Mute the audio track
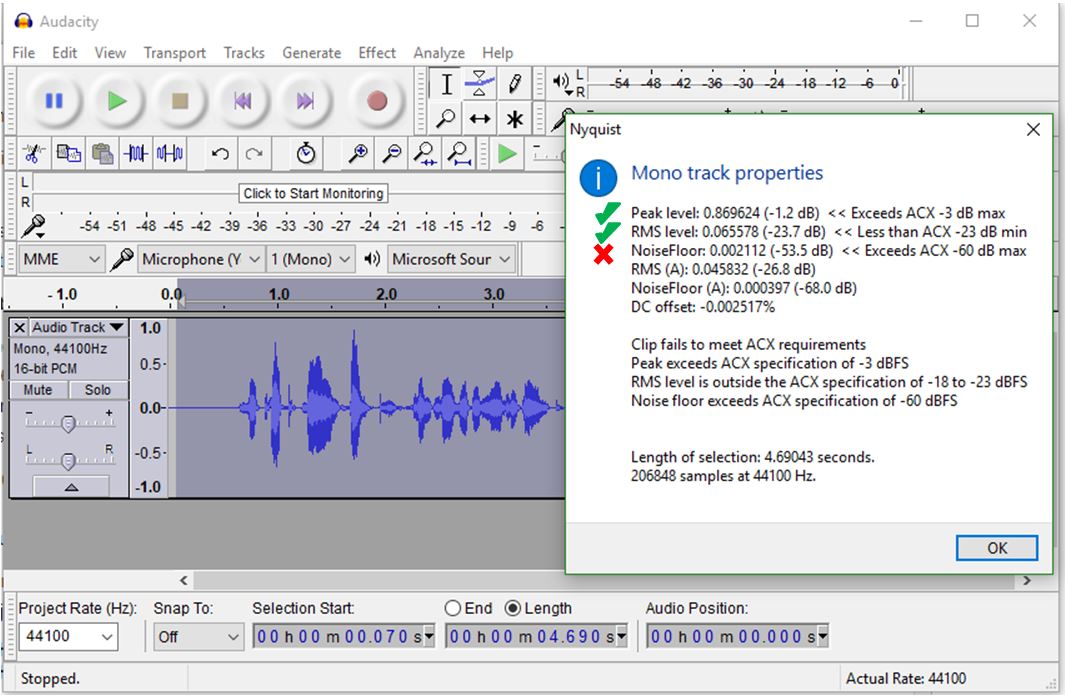The width and height of the screenshot is (1065, 696). coord(38,389)
